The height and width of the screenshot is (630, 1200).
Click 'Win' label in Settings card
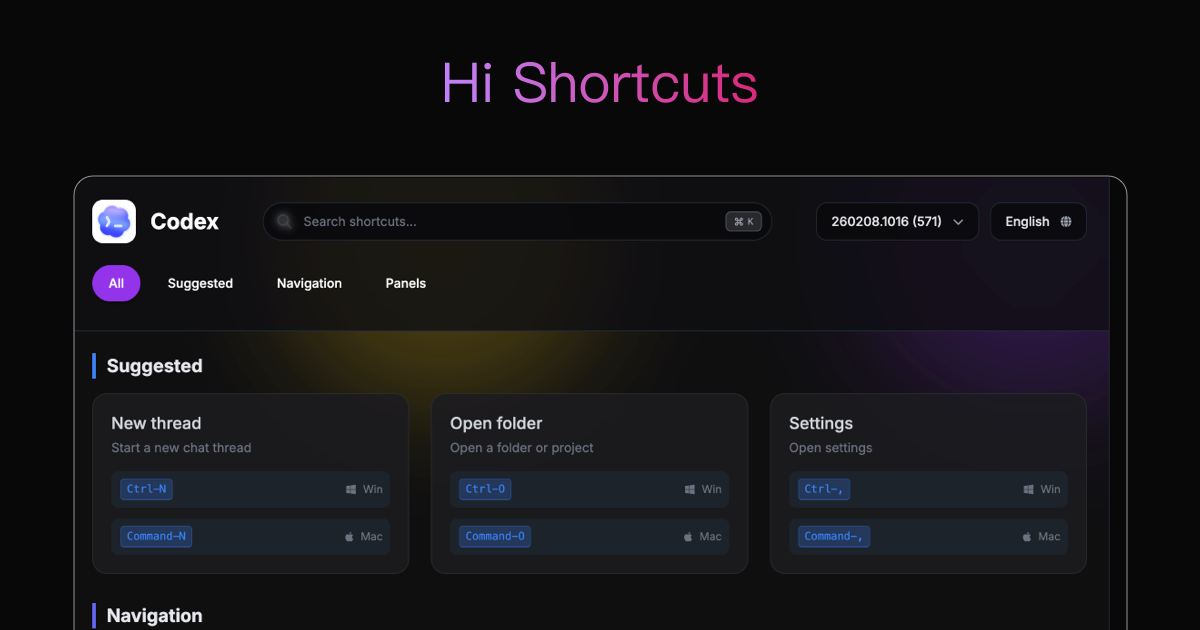click(x=1050, y=490)
